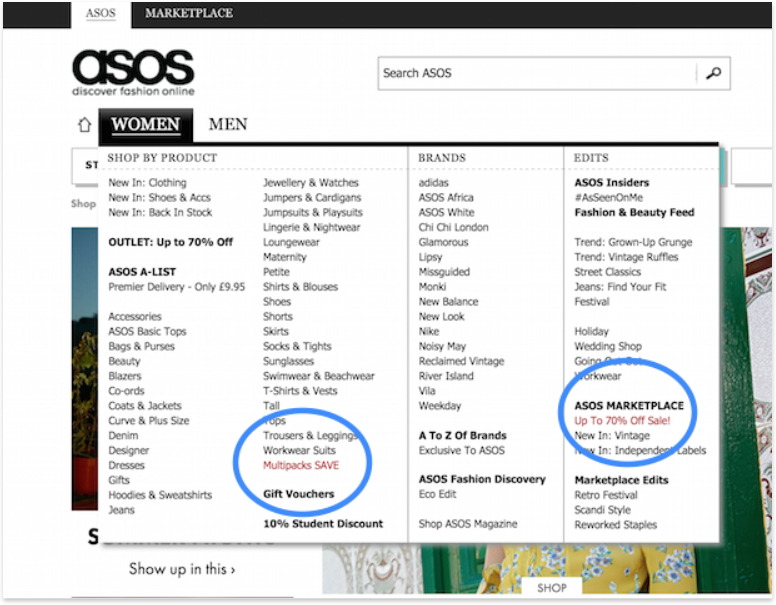The width and height of the screenshot is (776, 605).
Task: Open Trend: Grown-Up Grunge
Action: [x=633, y=242]
